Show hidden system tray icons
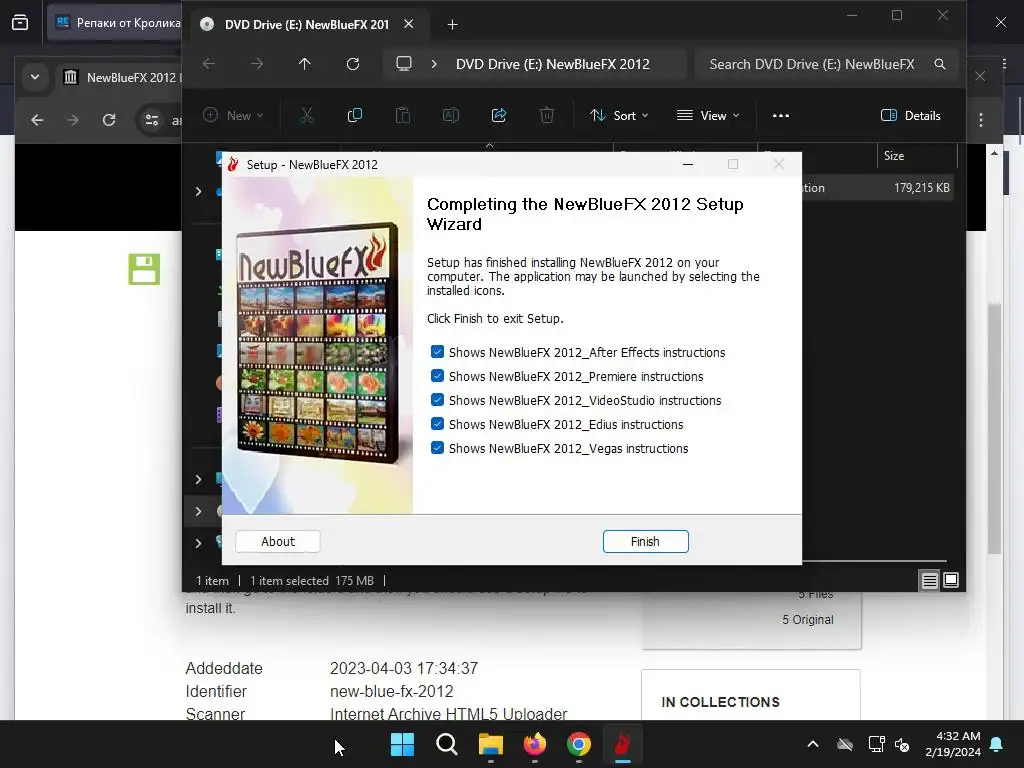1024x768 pixels. click(812, 744)
